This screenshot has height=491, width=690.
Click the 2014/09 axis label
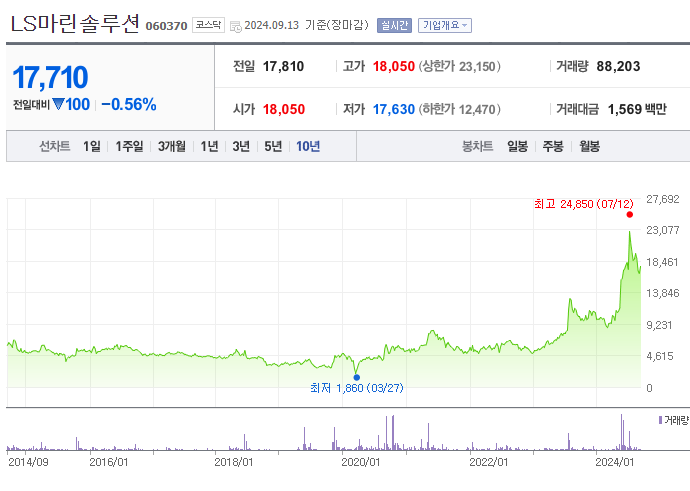point(28,462)
